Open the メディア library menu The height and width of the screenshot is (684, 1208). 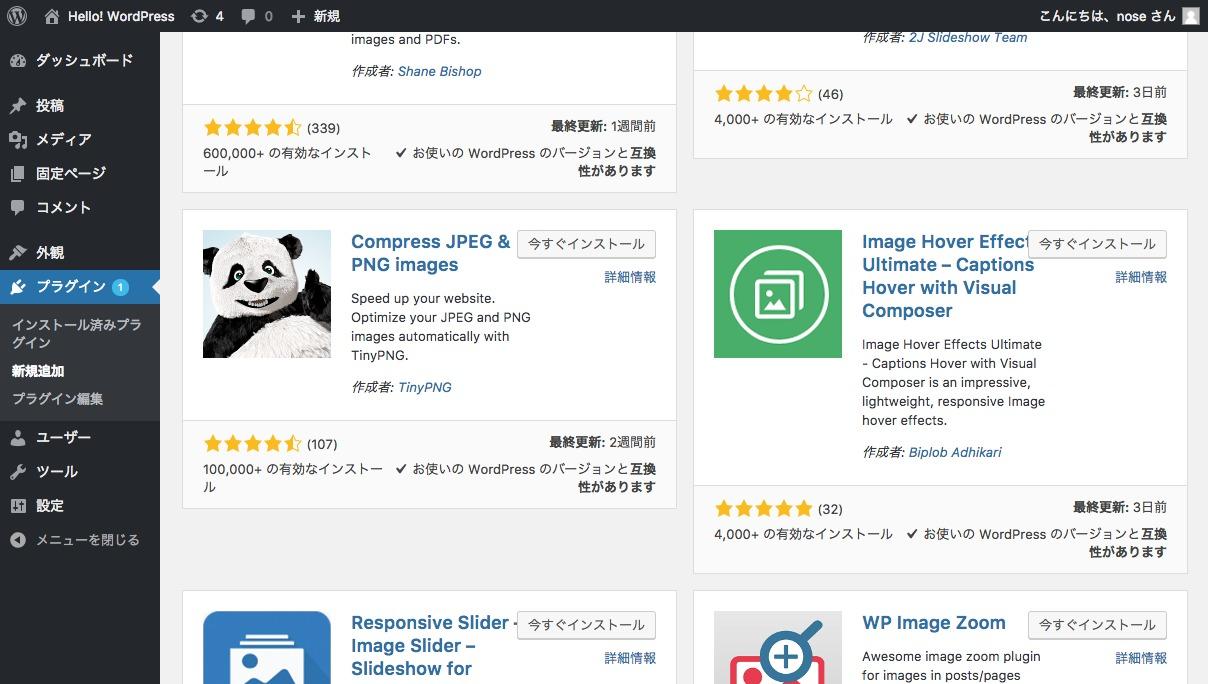pyautogui.click(x=64, y=140)
